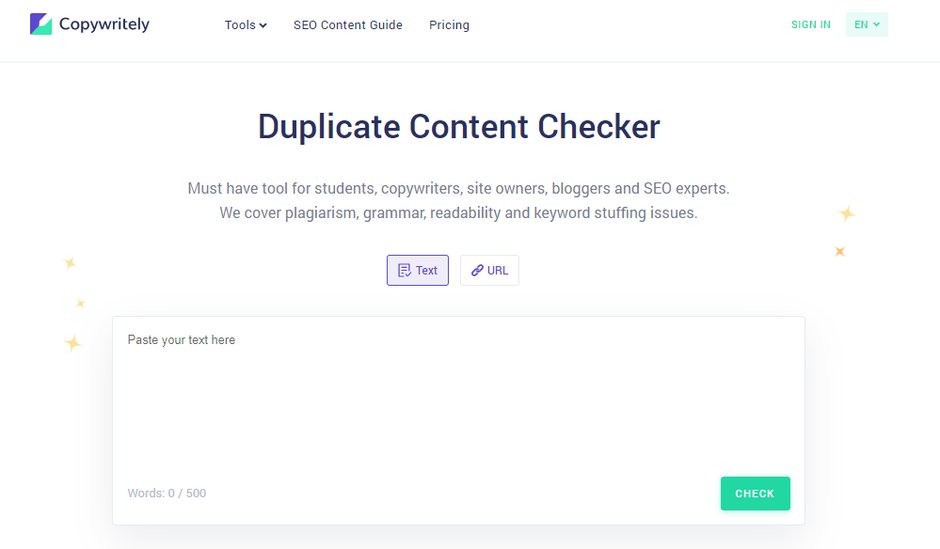Click the large star decoration near top right
940x549 pixels.
[x=846, y=213]
